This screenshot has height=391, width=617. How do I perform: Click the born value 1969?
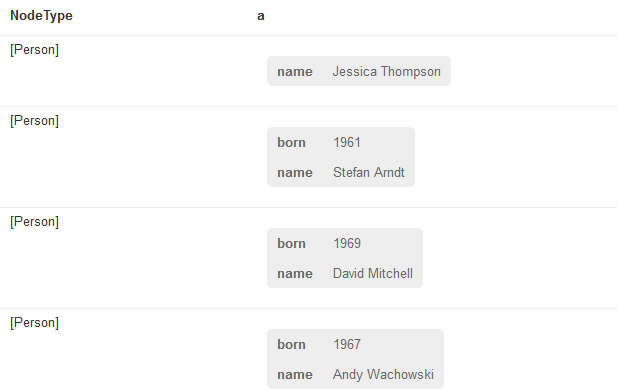pyautogui.click(x=347, y=243)
